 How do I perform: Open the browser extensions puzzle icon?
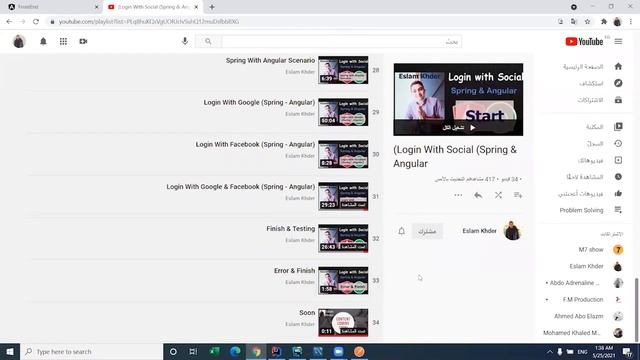[604, 22]
